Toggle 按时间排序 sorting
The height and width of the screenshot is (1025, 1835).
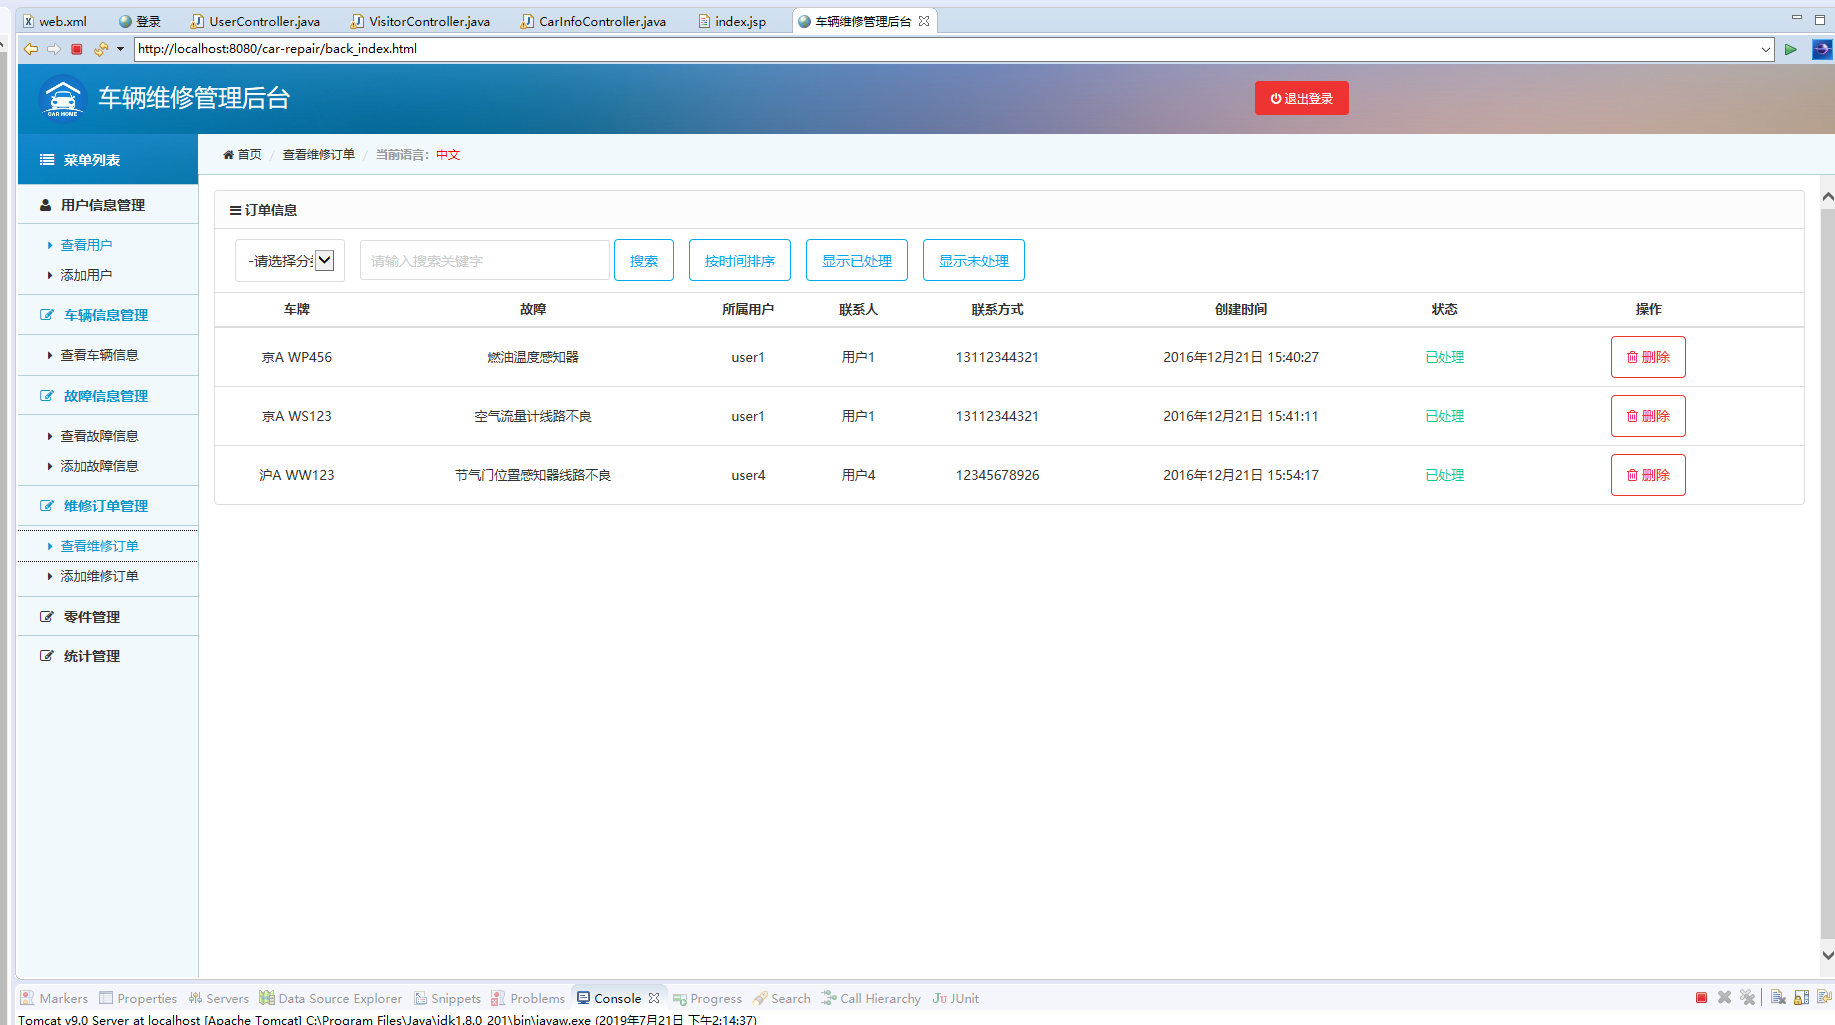739,260
